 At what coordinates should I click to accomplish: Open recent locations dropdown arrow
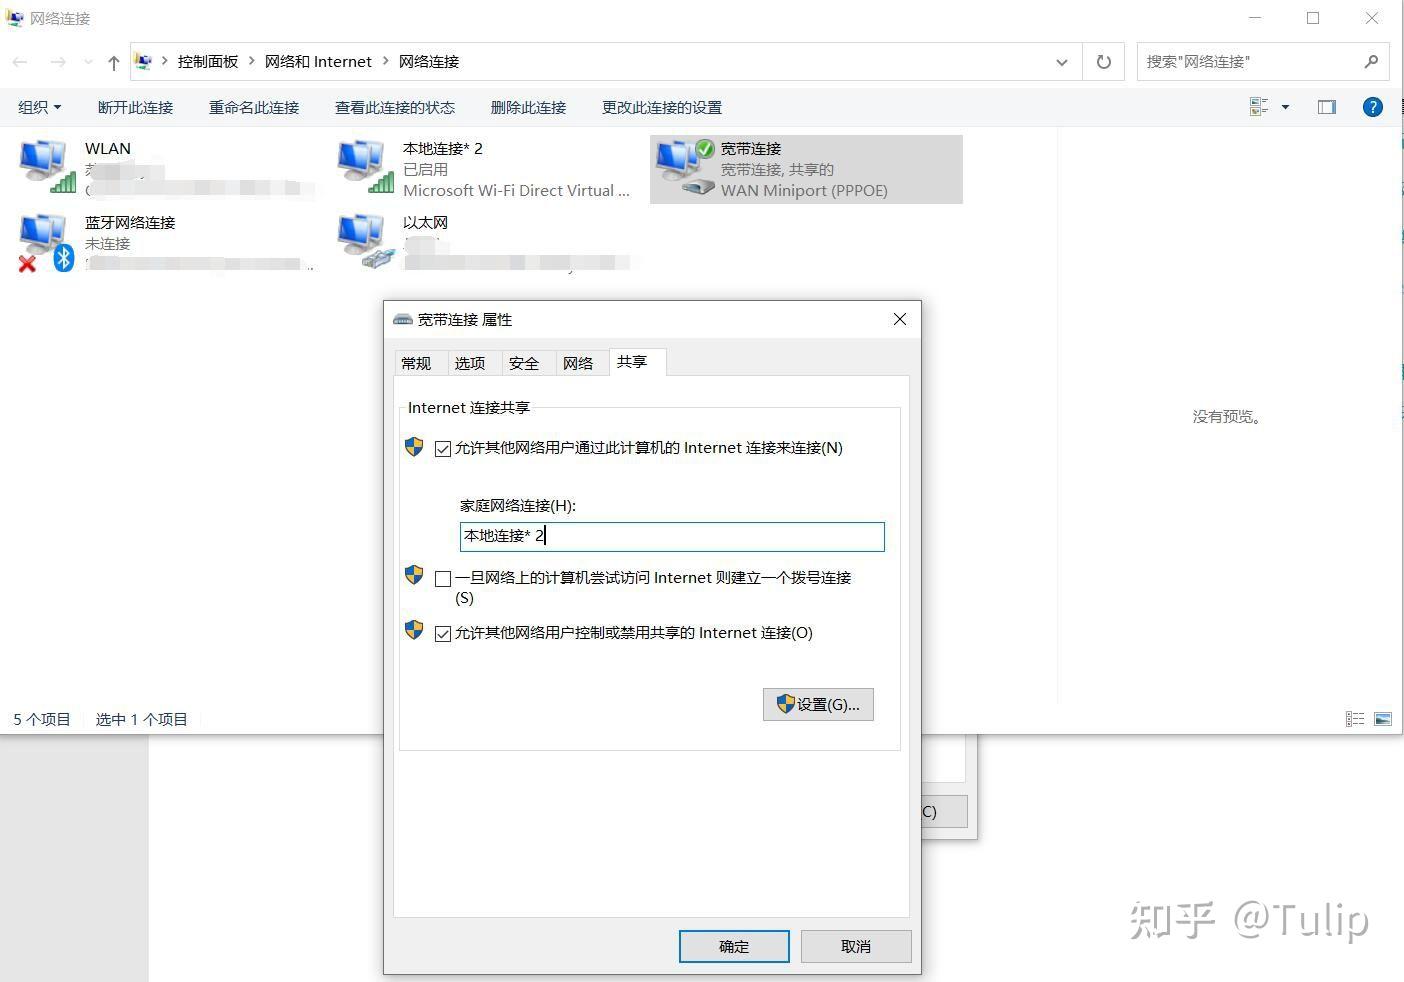(88, 62)
